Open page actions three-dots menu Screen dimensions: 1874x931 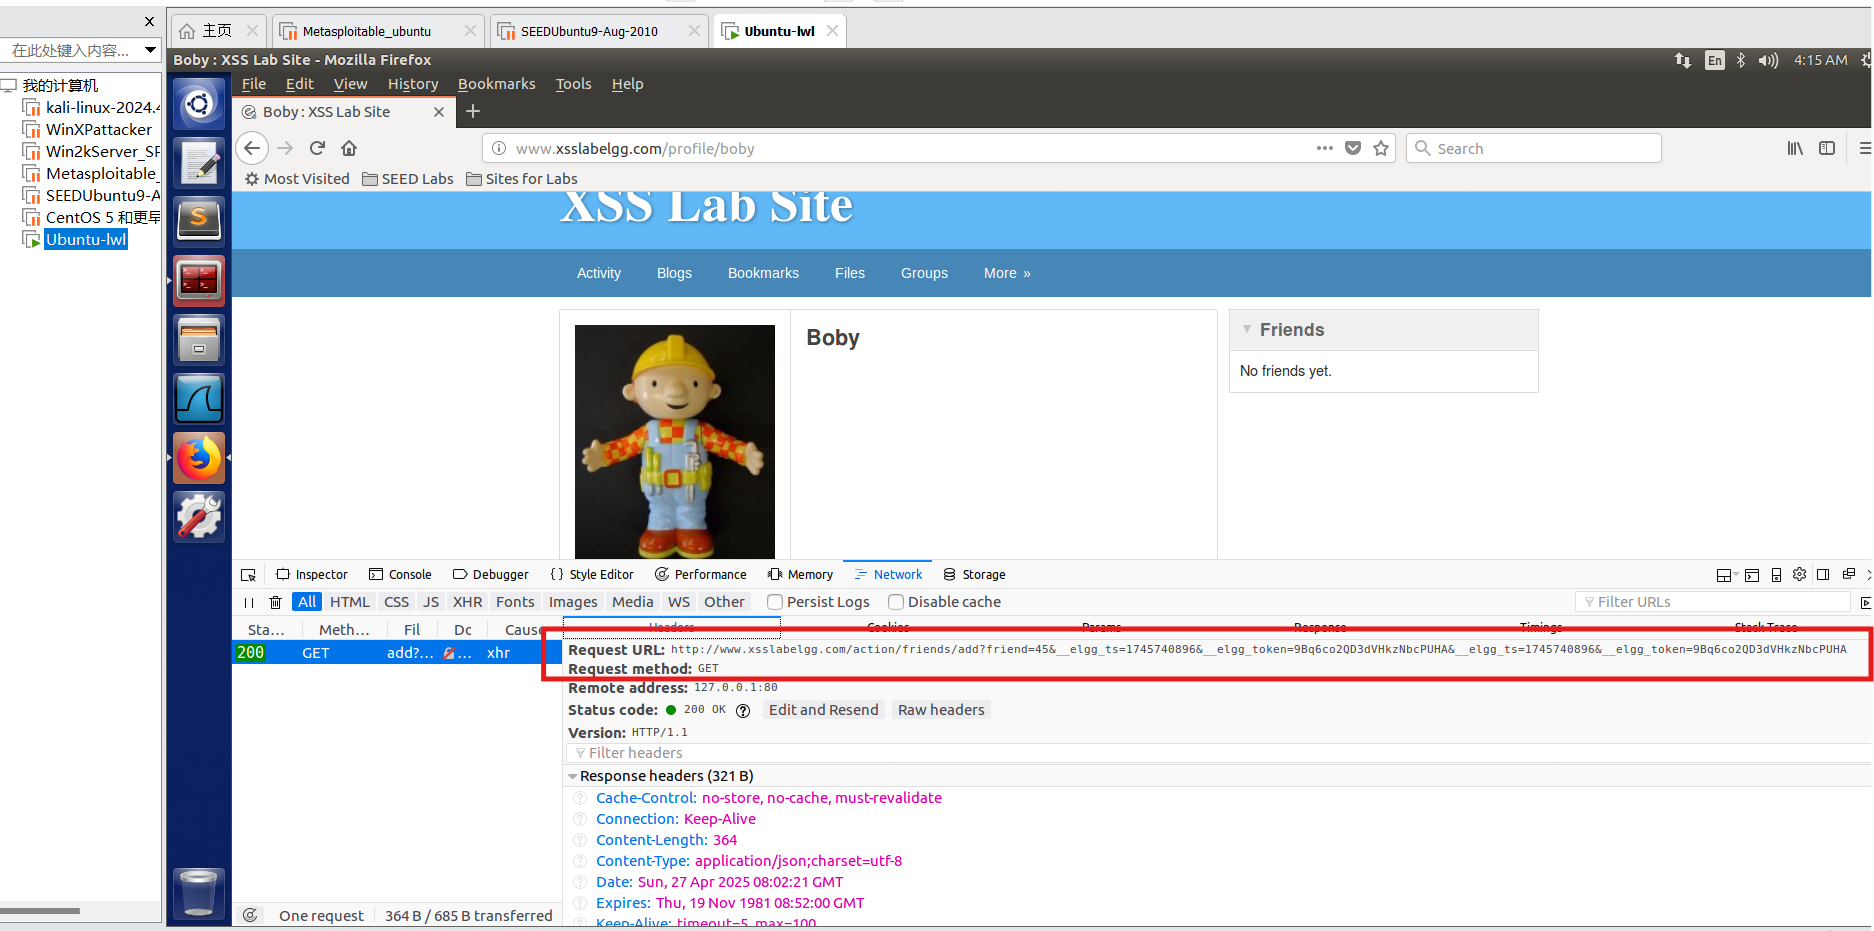point(1325,148)
